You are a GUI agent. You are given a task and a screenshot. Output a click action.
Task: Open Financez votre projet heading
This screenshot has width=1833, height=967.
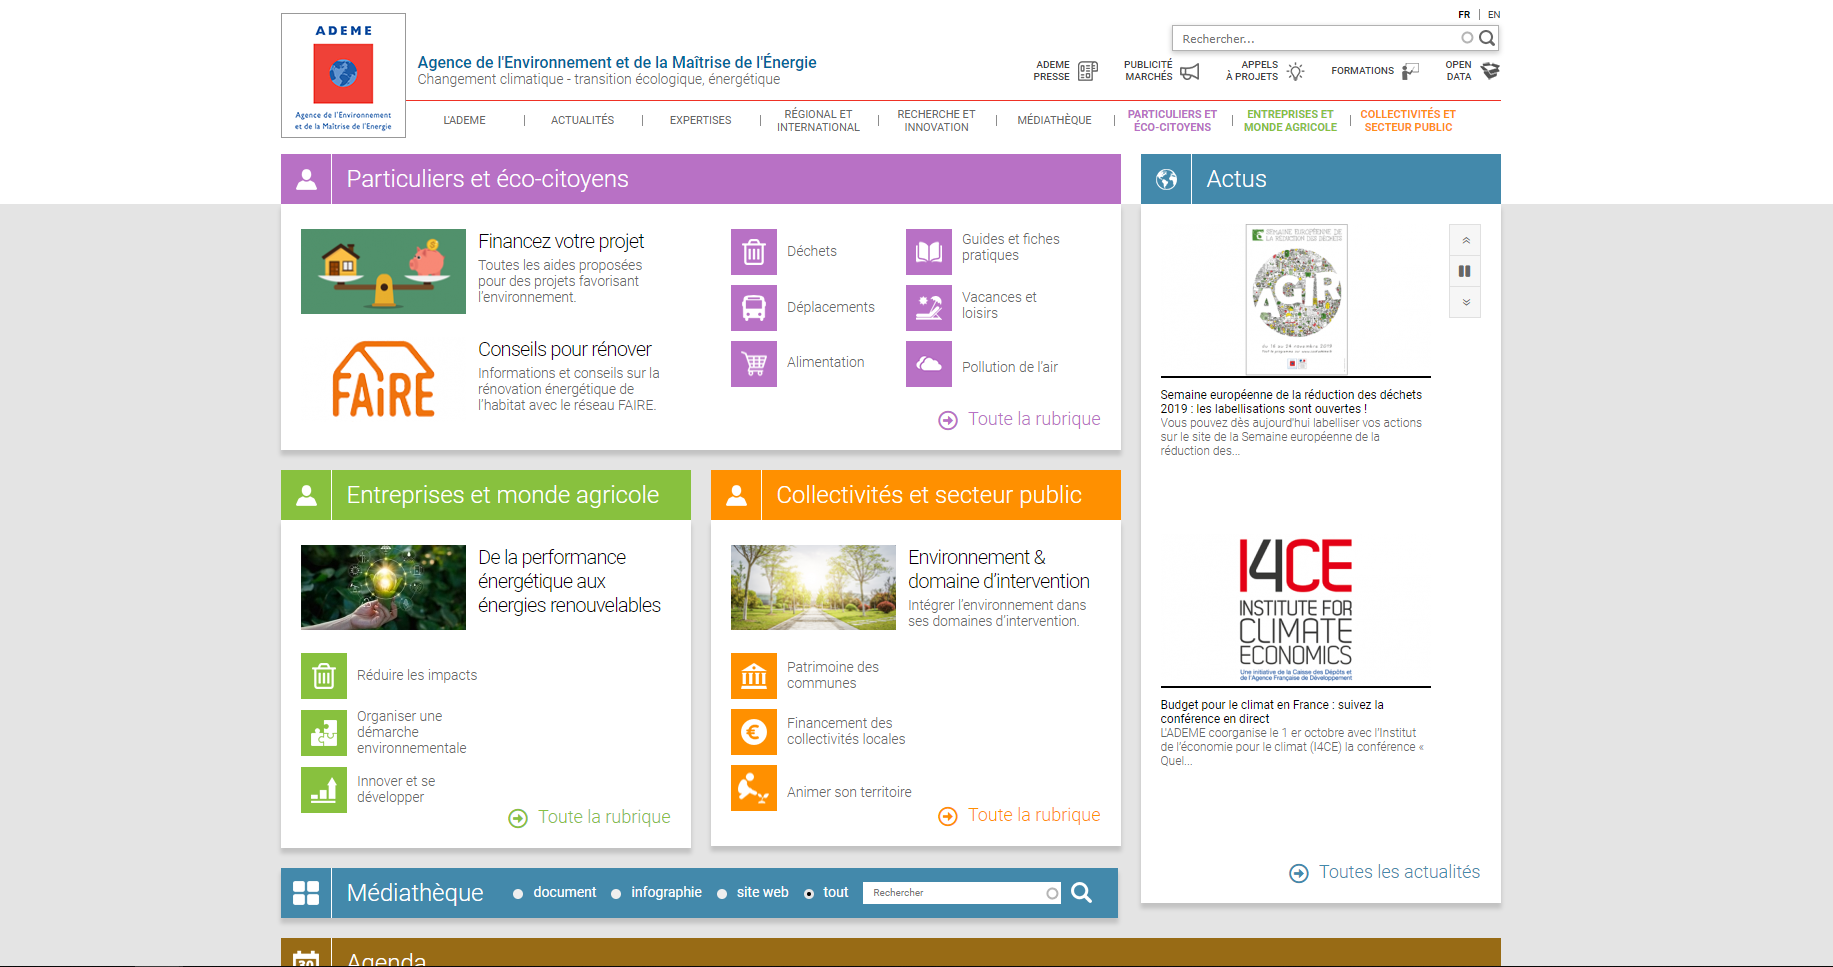561,241
